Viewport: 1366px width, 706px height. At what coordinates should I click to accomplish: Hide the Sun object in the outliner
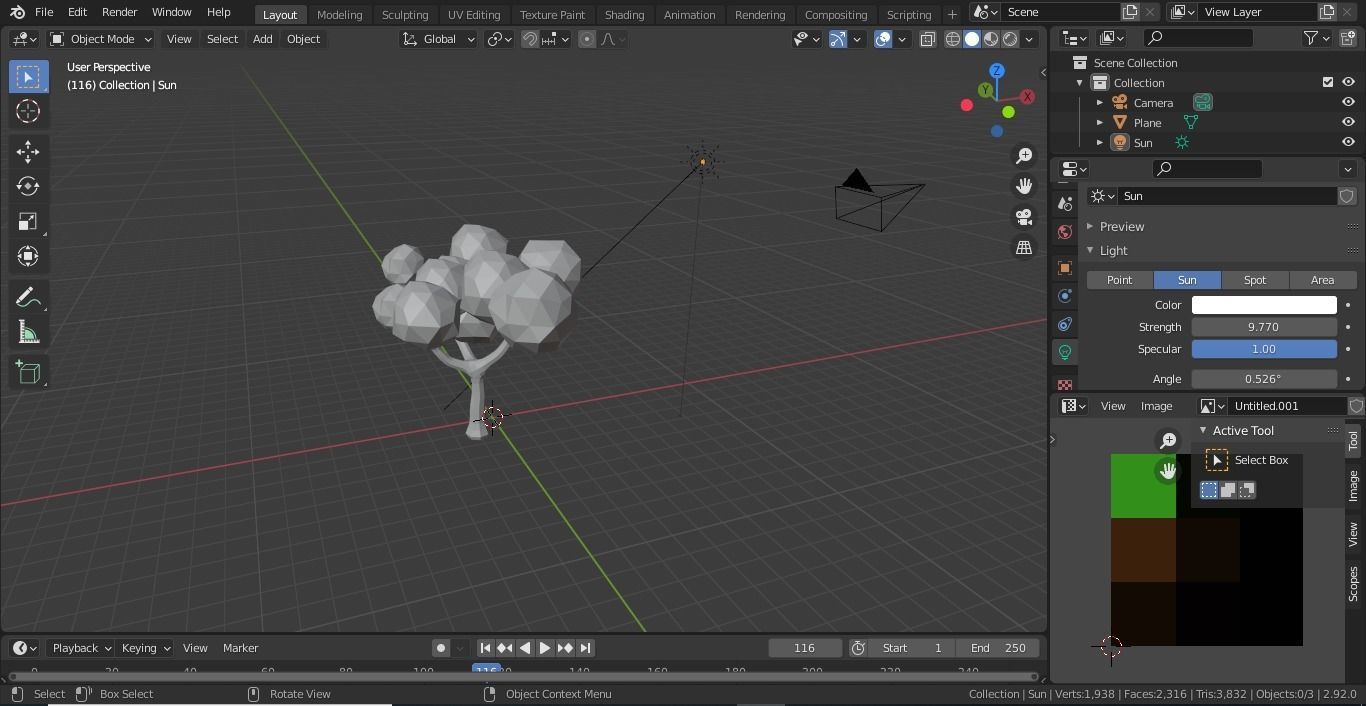pos(1348,142)
